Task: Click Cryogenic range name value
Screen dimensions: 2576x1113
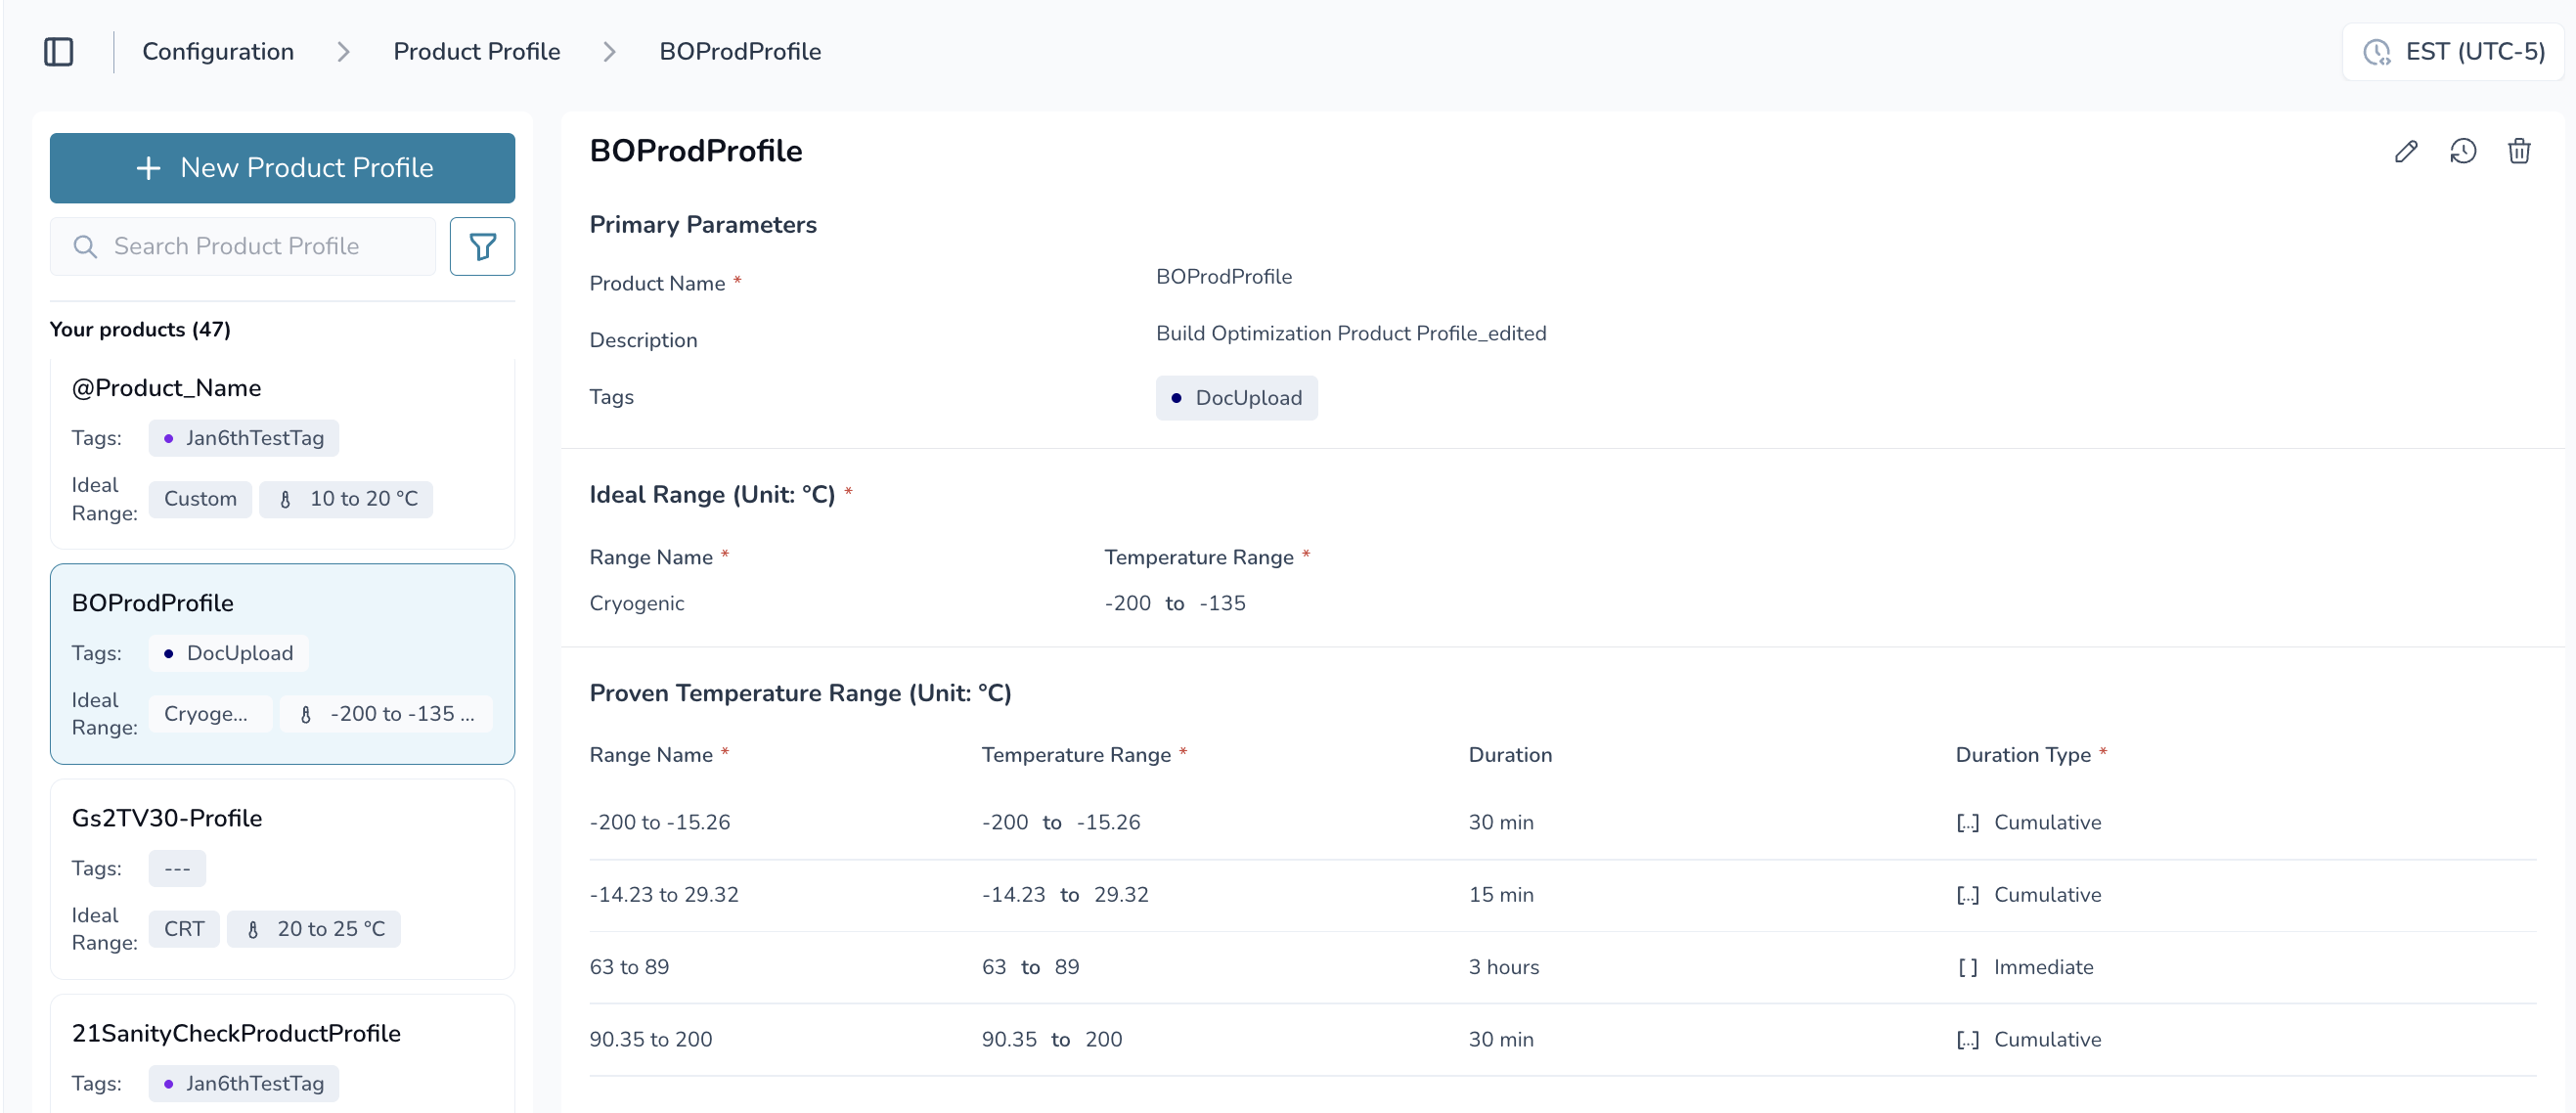Action: coord(637,603)
